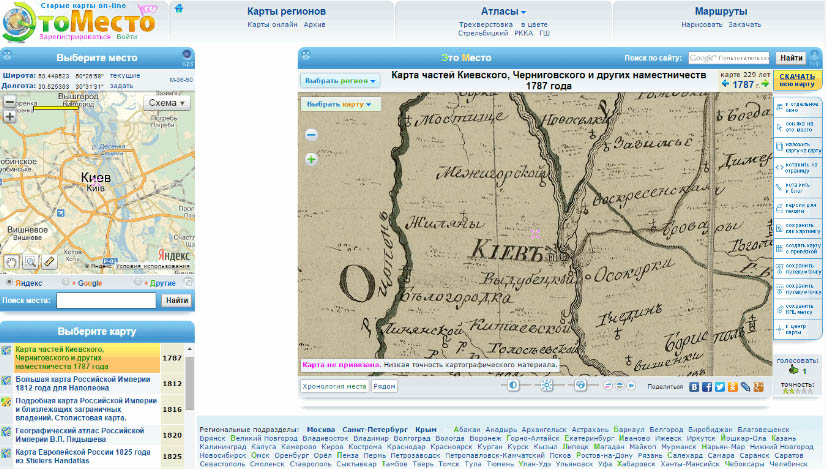Open Крым regional subdivision link
This screenshot has width=826, height=469.
coord(426,429)
